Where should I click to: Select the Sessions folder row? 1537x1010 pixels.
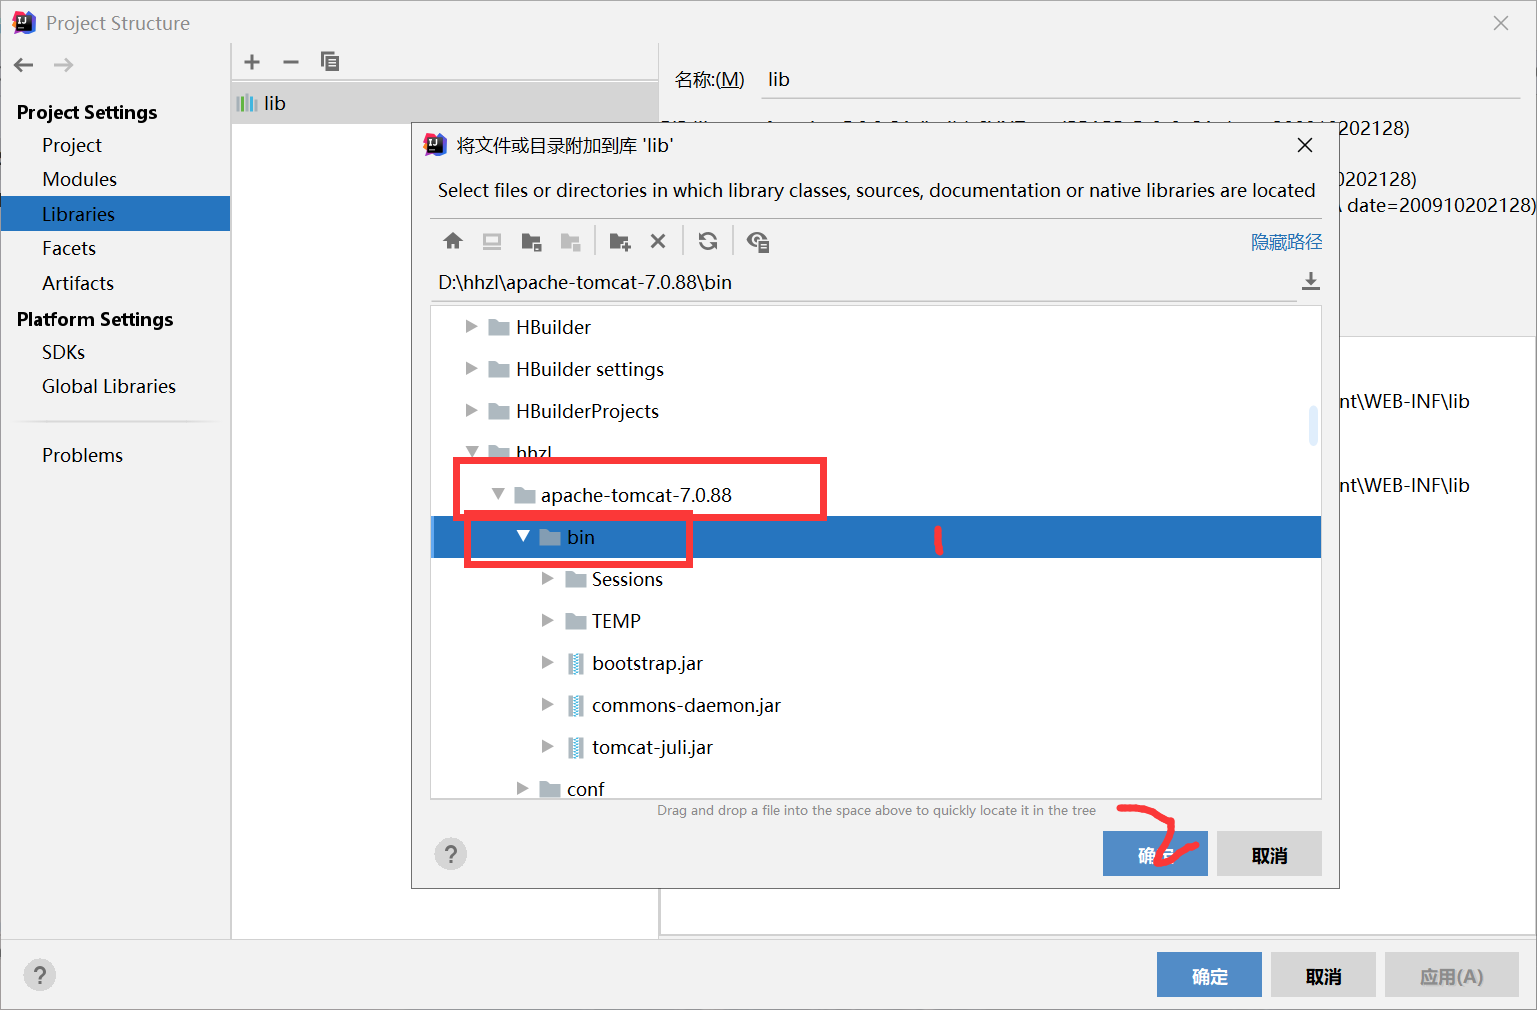click(x=876, y=579)
